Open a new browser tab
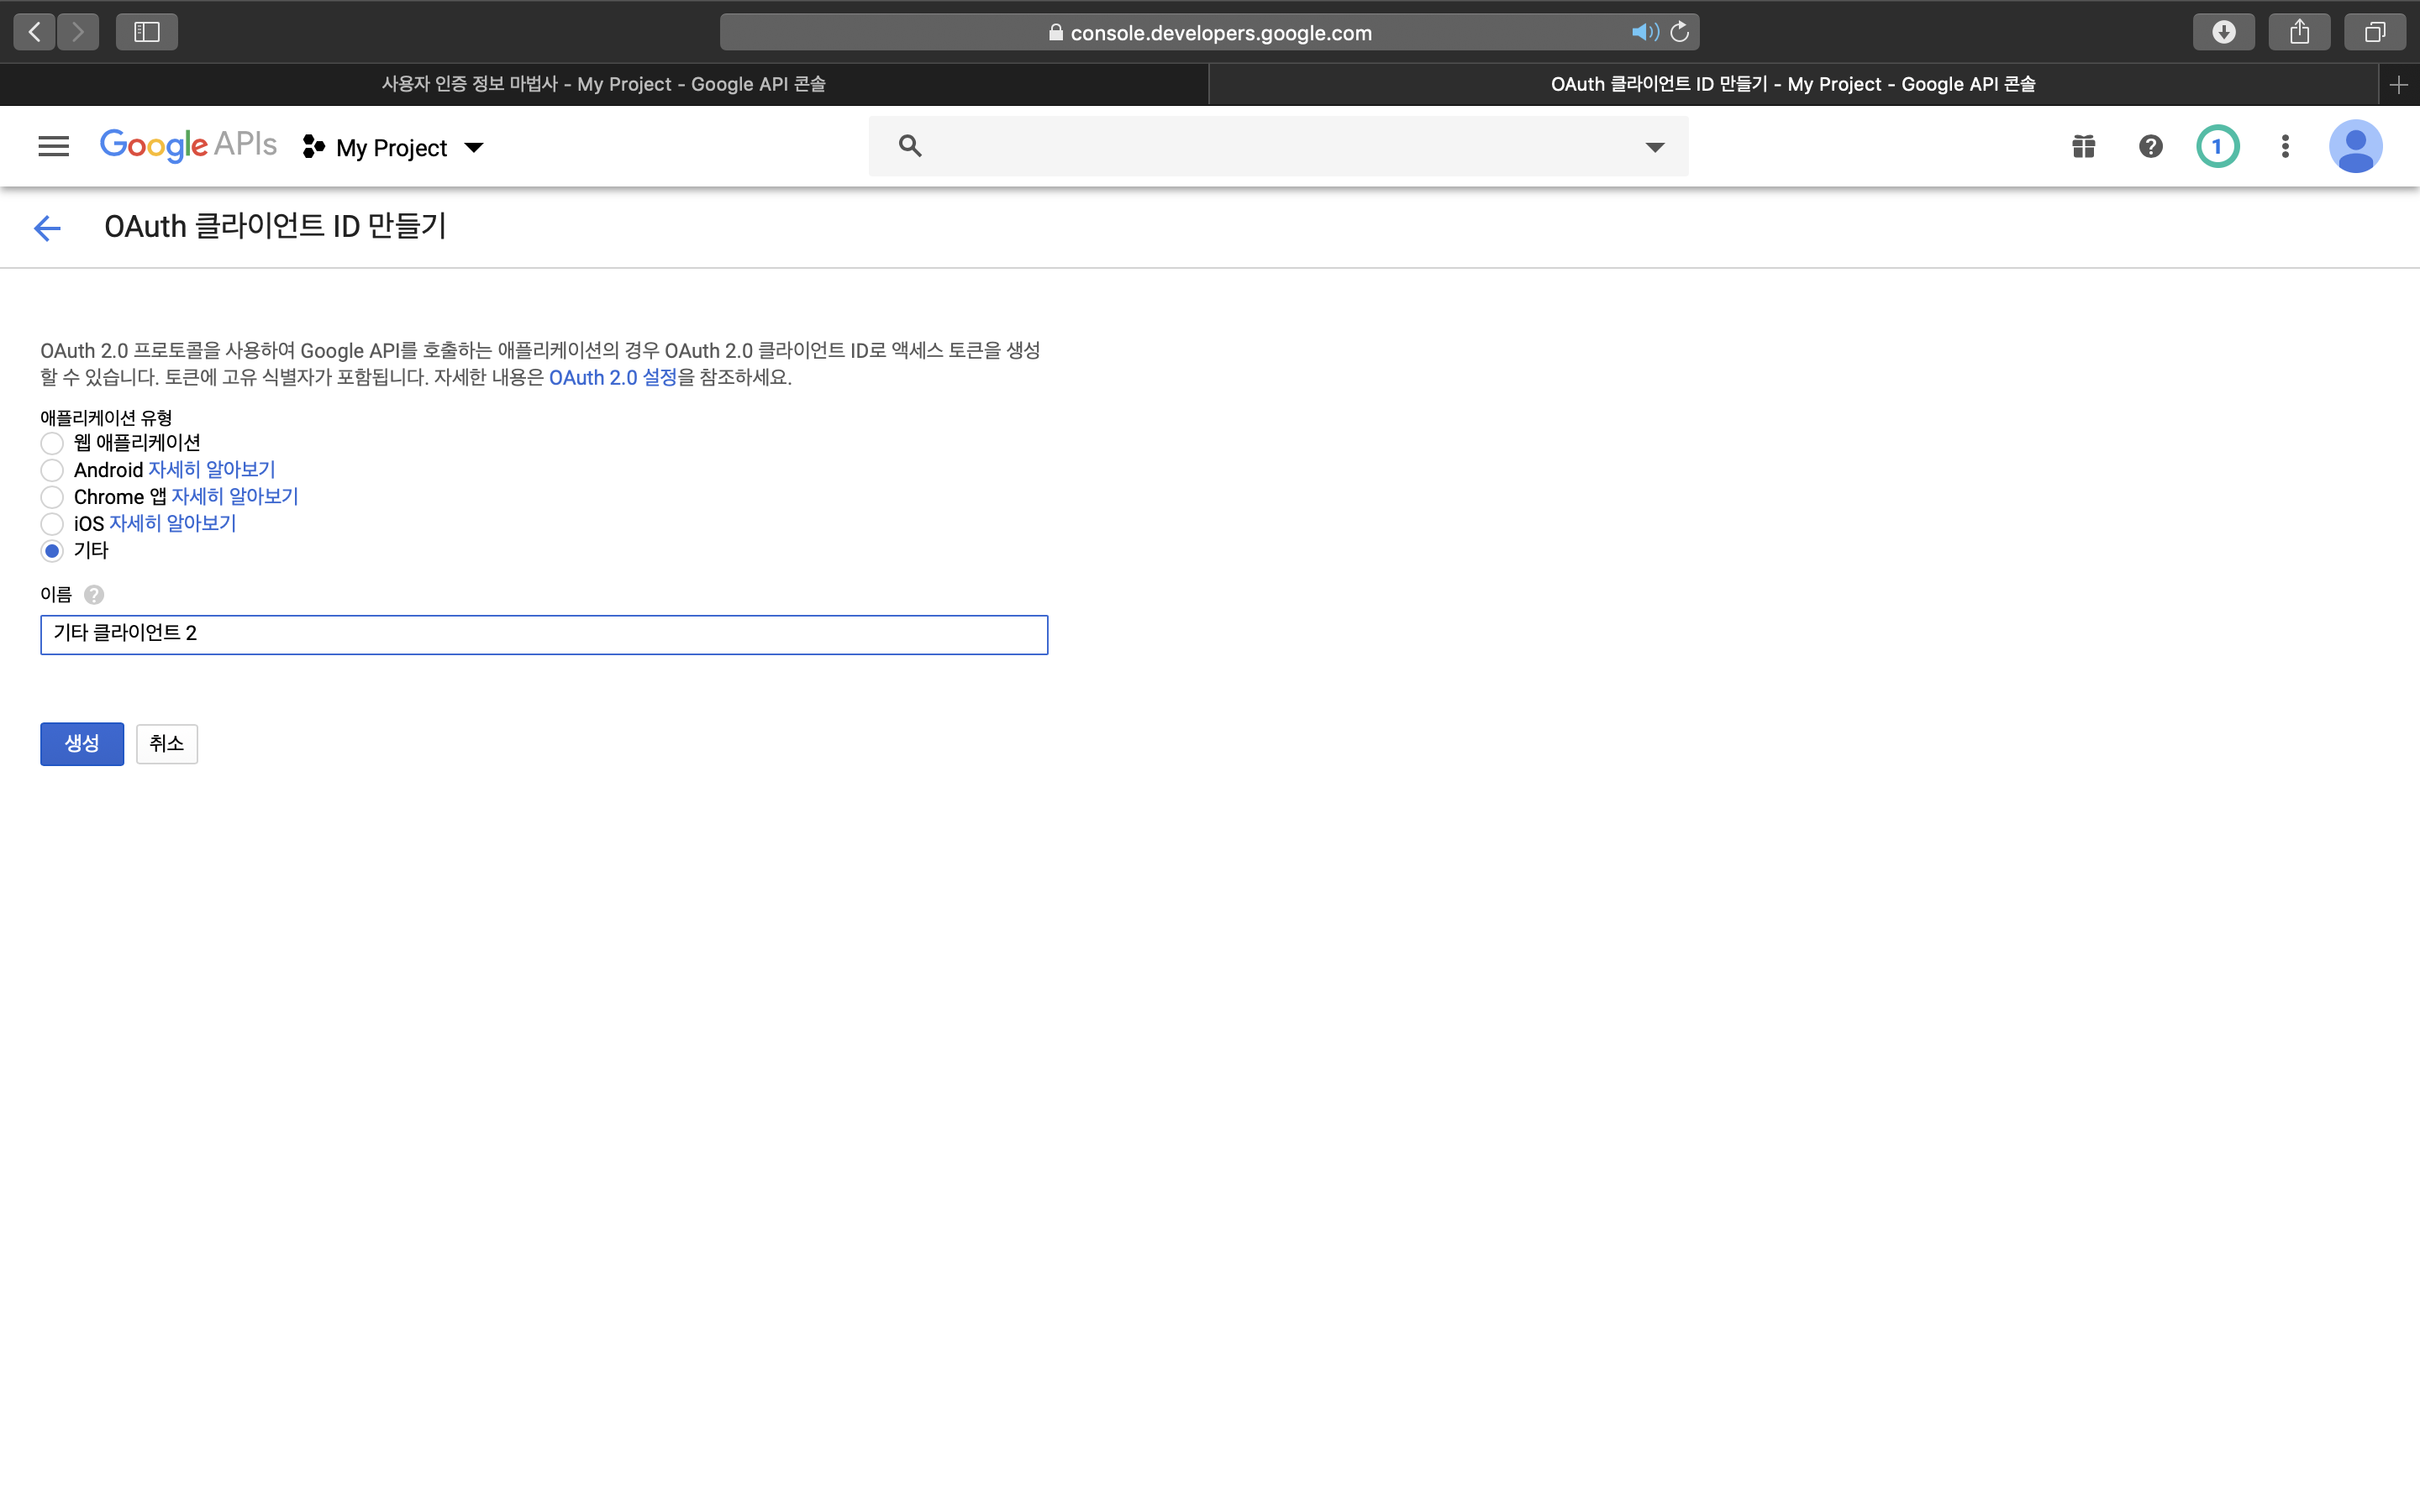Screen dimensions: 2420x1512 [x=2398, y=85]
